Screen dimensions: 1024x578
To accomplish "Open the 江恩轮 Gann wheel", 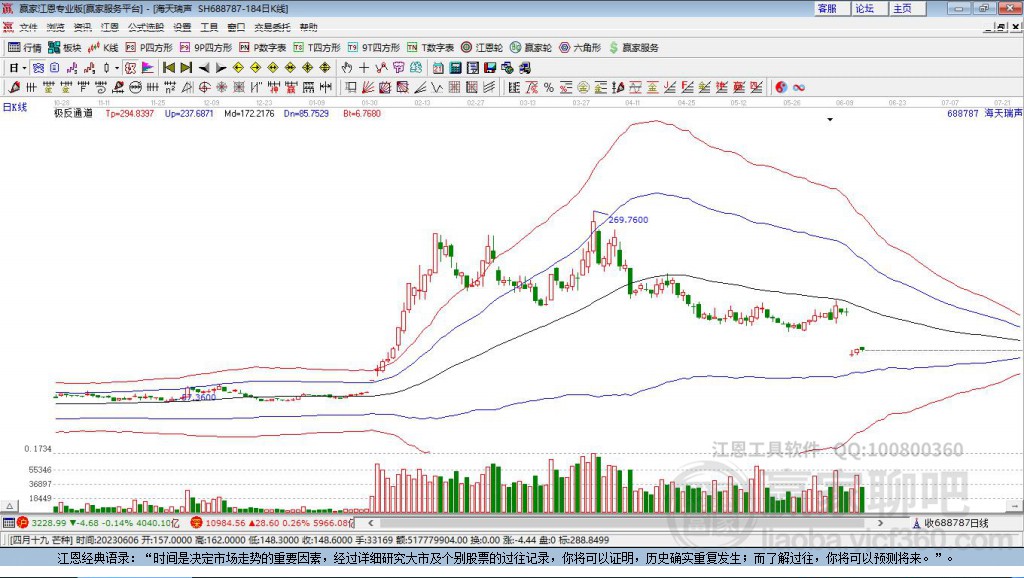I will 481,48.
